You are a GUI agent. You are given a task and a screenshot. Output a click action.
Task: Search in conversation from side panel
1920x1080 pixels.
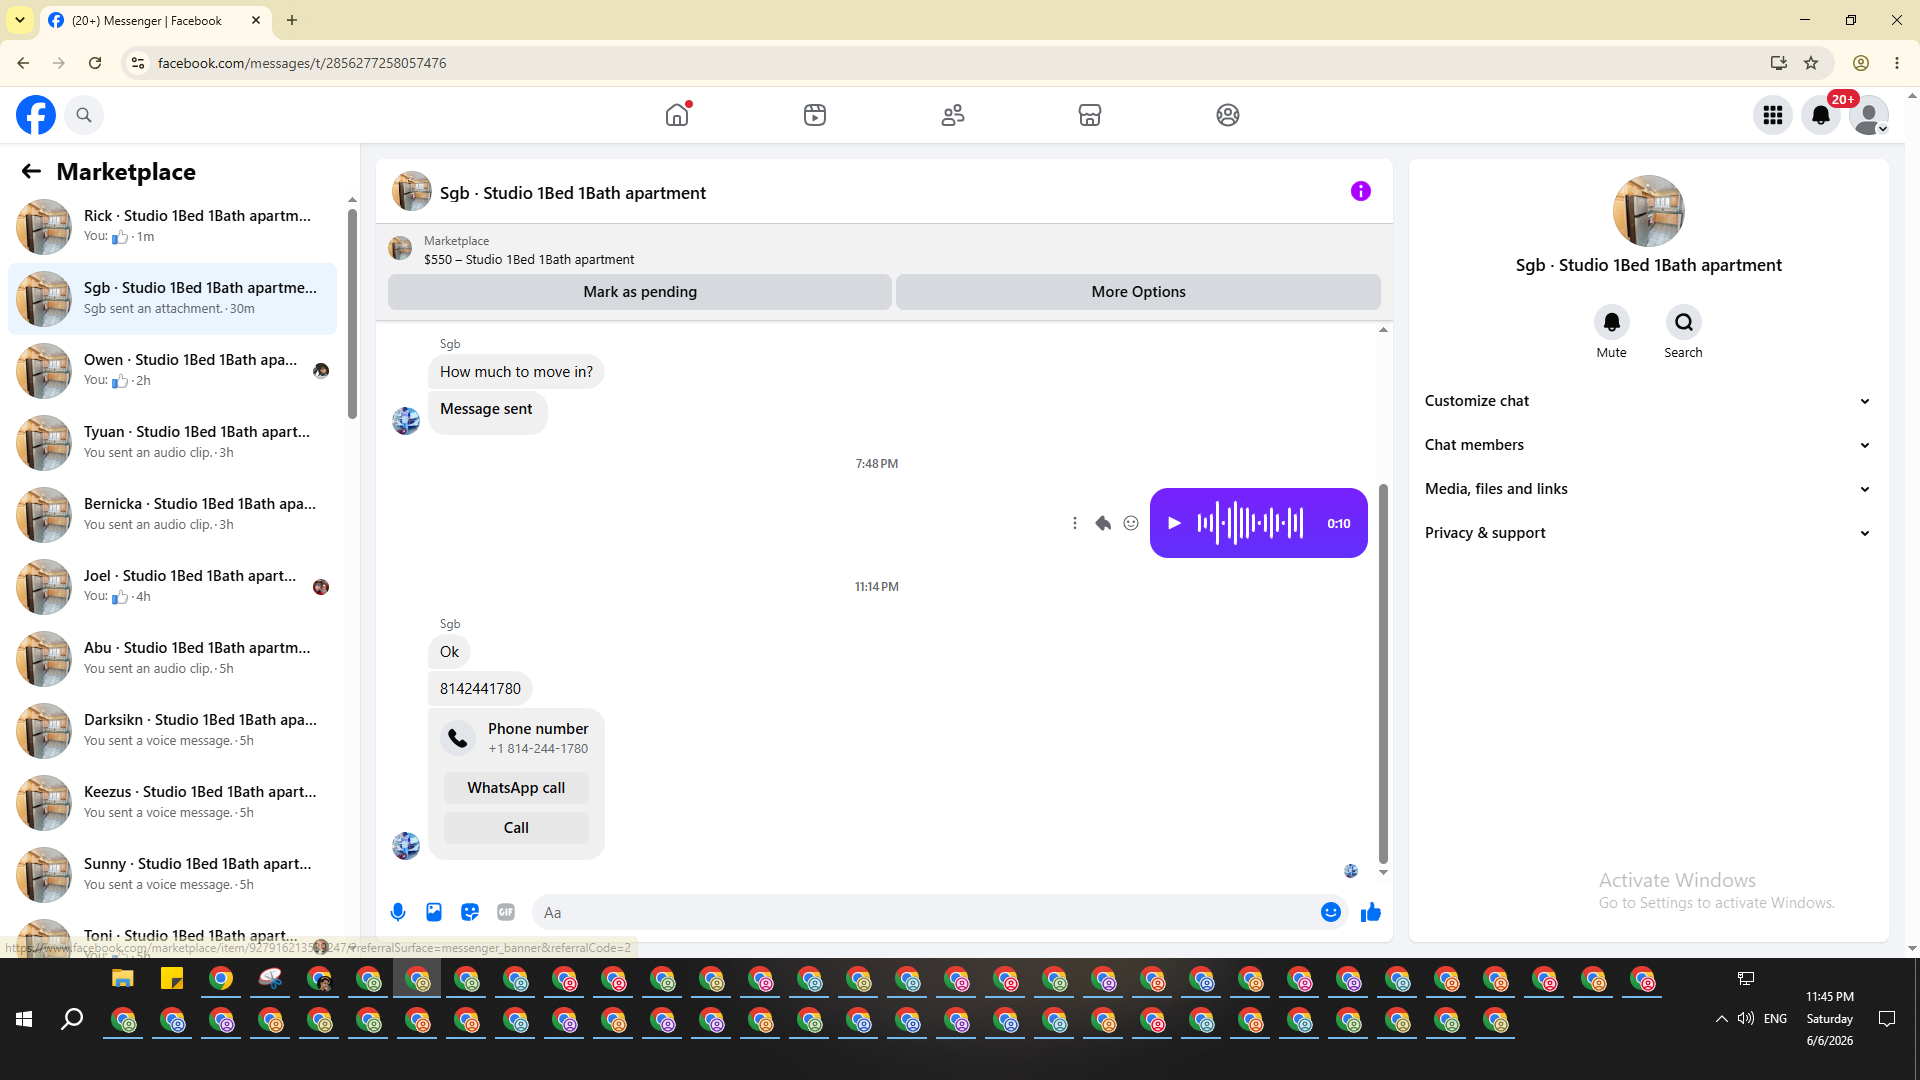1684,322
